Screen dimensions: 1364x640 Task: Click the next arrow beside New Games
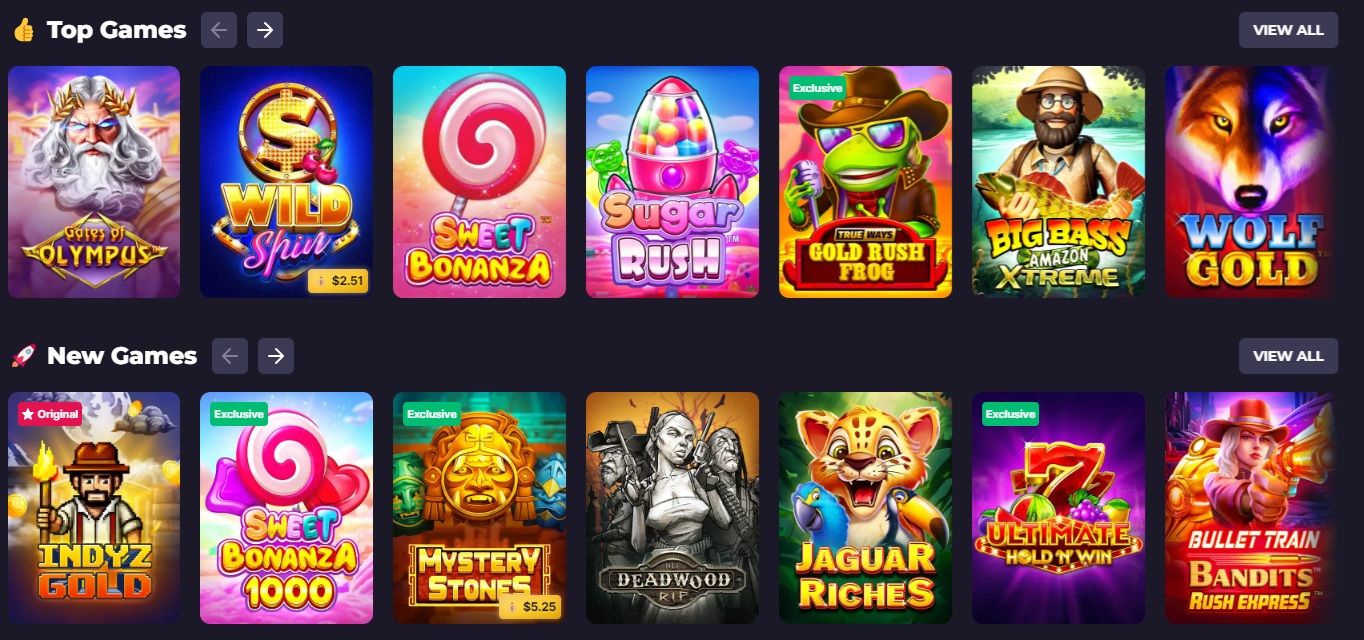[276, 356]
